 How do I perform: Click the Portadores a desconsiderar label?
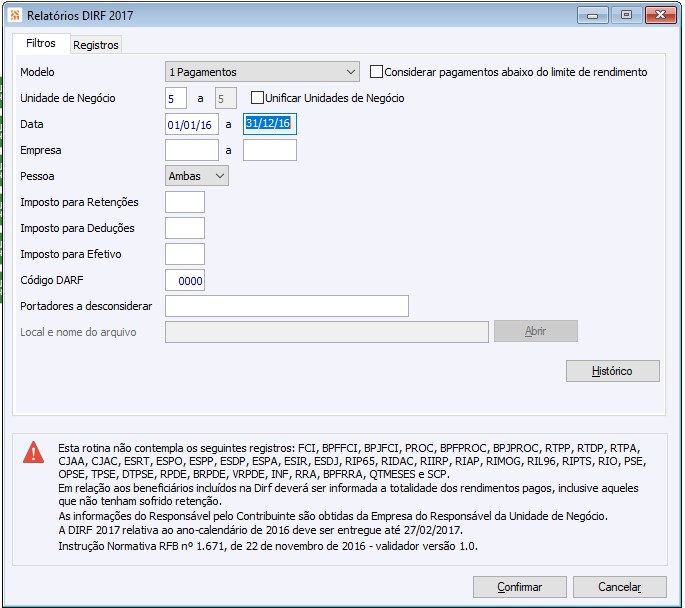click(x=86, y=306)
